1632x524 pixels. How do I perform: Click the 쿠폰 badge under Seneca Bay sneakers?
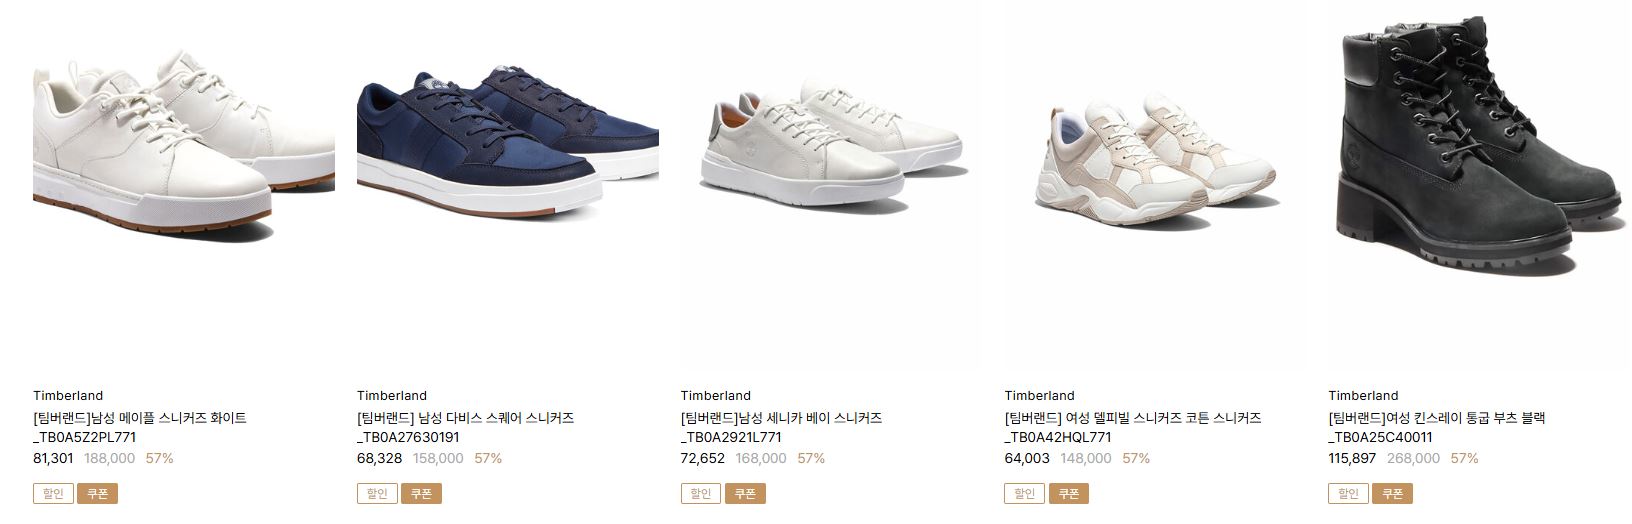745,493
